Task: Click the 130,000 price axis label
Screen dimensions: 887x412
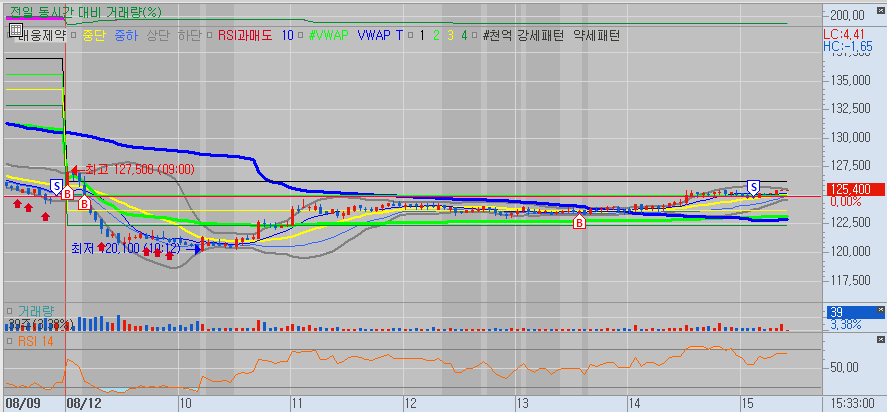Action: [x=849, y=137]
